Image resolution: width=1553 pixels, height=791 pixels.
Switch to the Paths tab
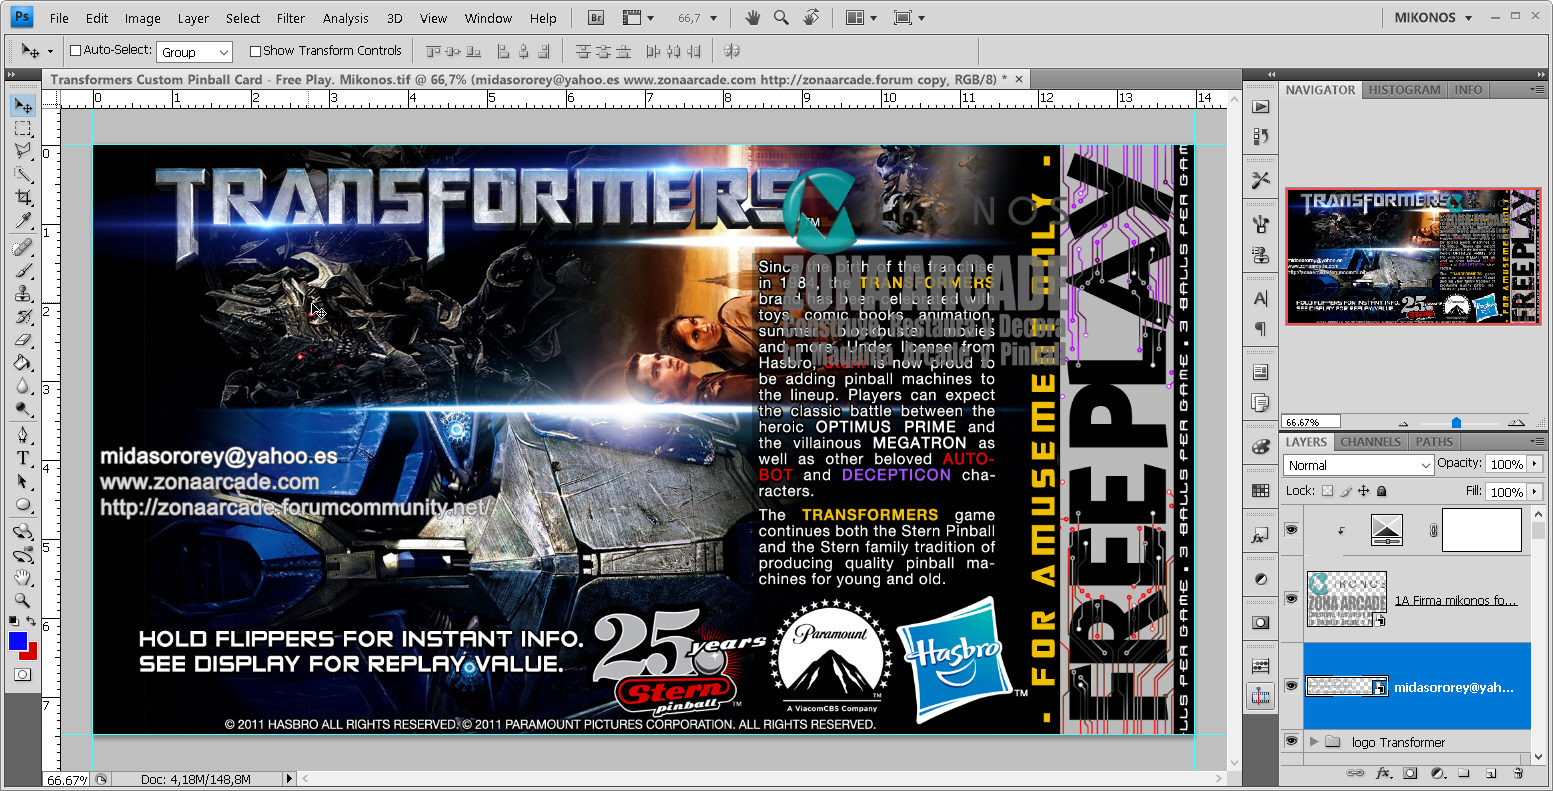click(x=1434, y=442)
